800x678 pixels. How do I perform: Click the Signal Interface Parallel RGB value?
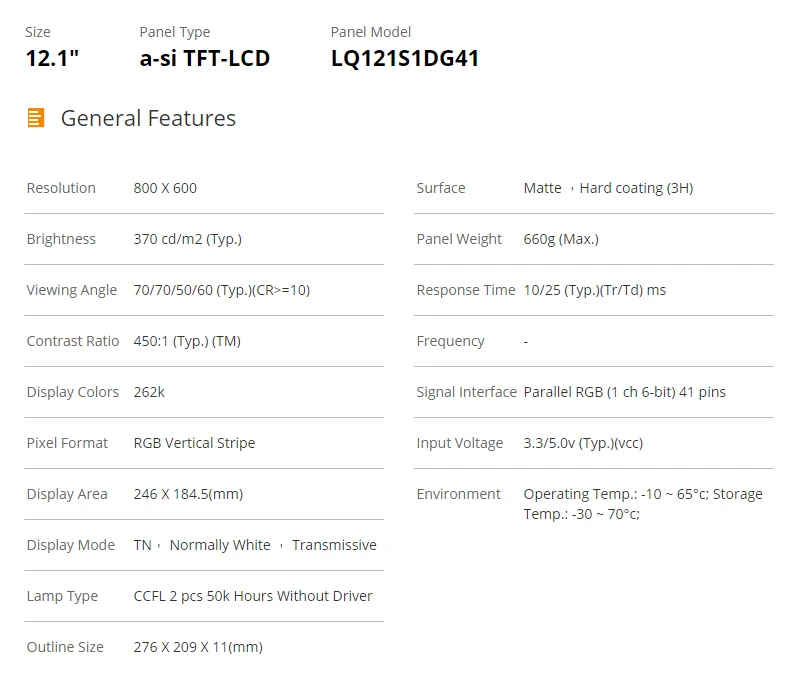(624, 392)
